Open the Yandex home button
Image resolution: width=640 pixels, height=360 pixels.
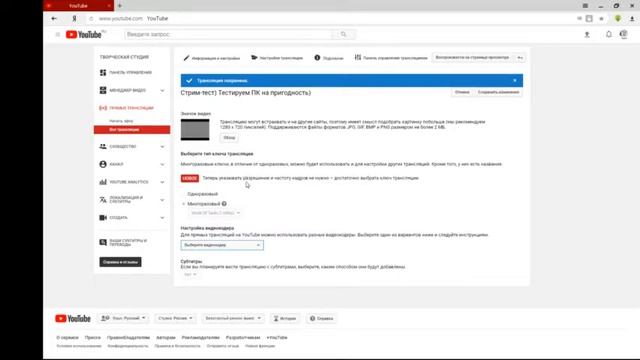[74, 18]
